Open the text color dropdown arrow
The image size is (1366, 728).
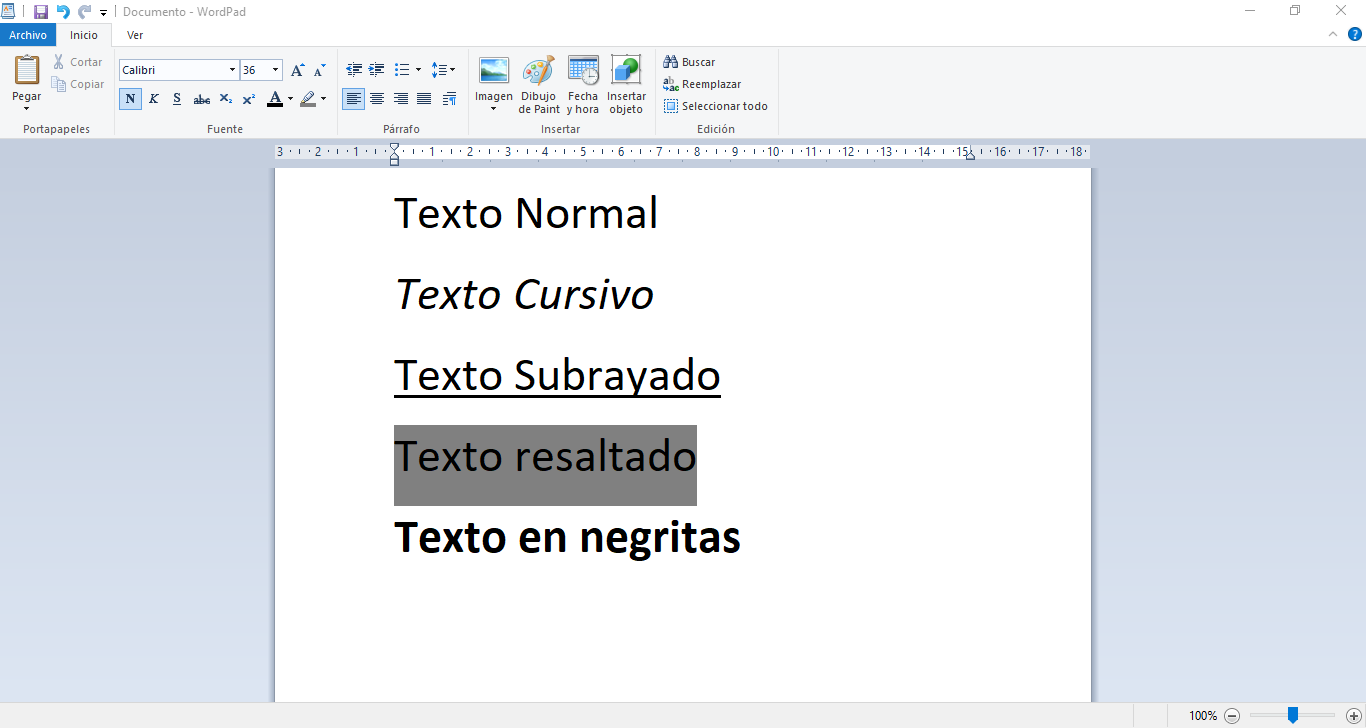click(290, 99)
